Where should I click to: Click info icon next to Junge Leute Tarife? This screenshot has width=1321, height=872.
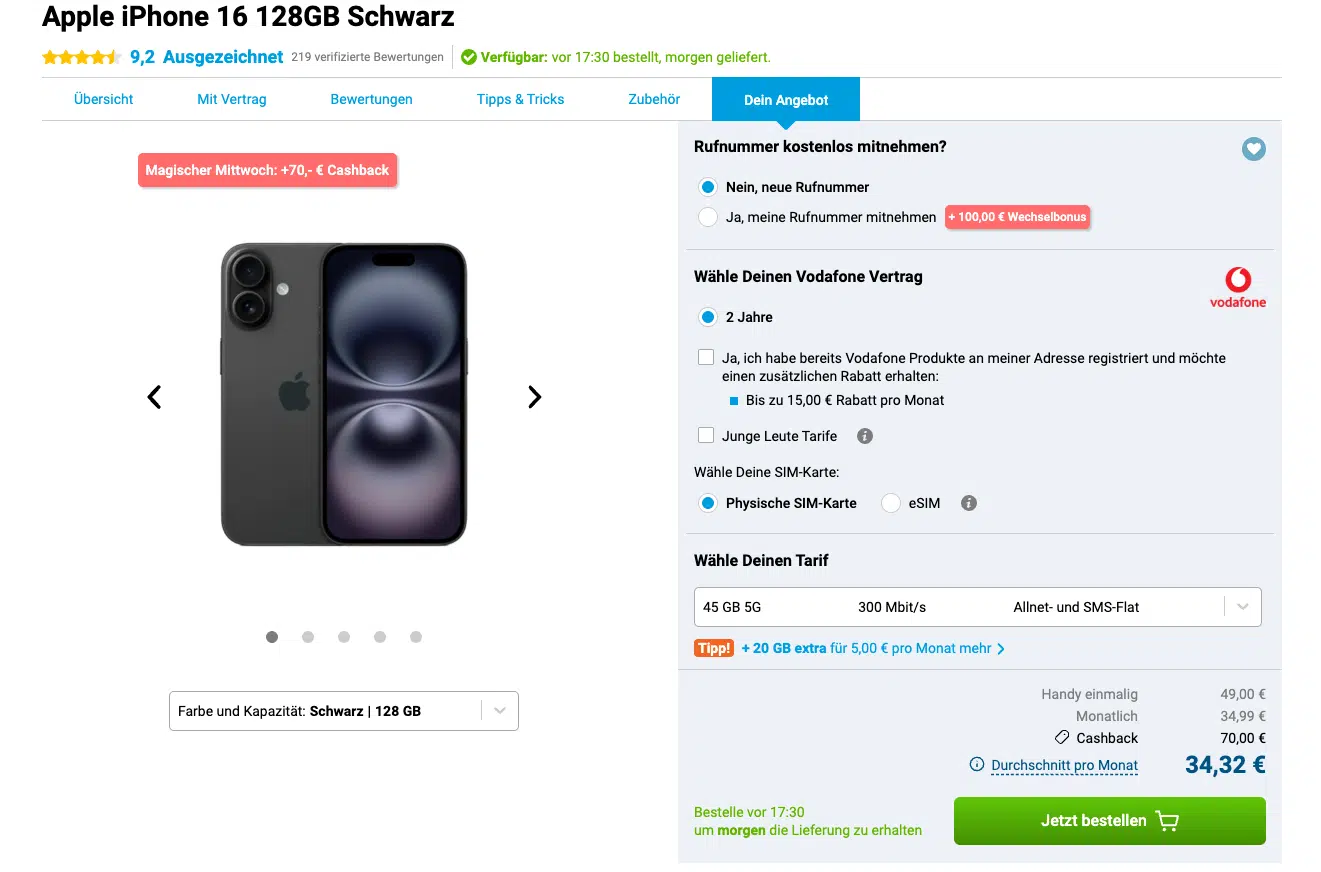point(865,436)
